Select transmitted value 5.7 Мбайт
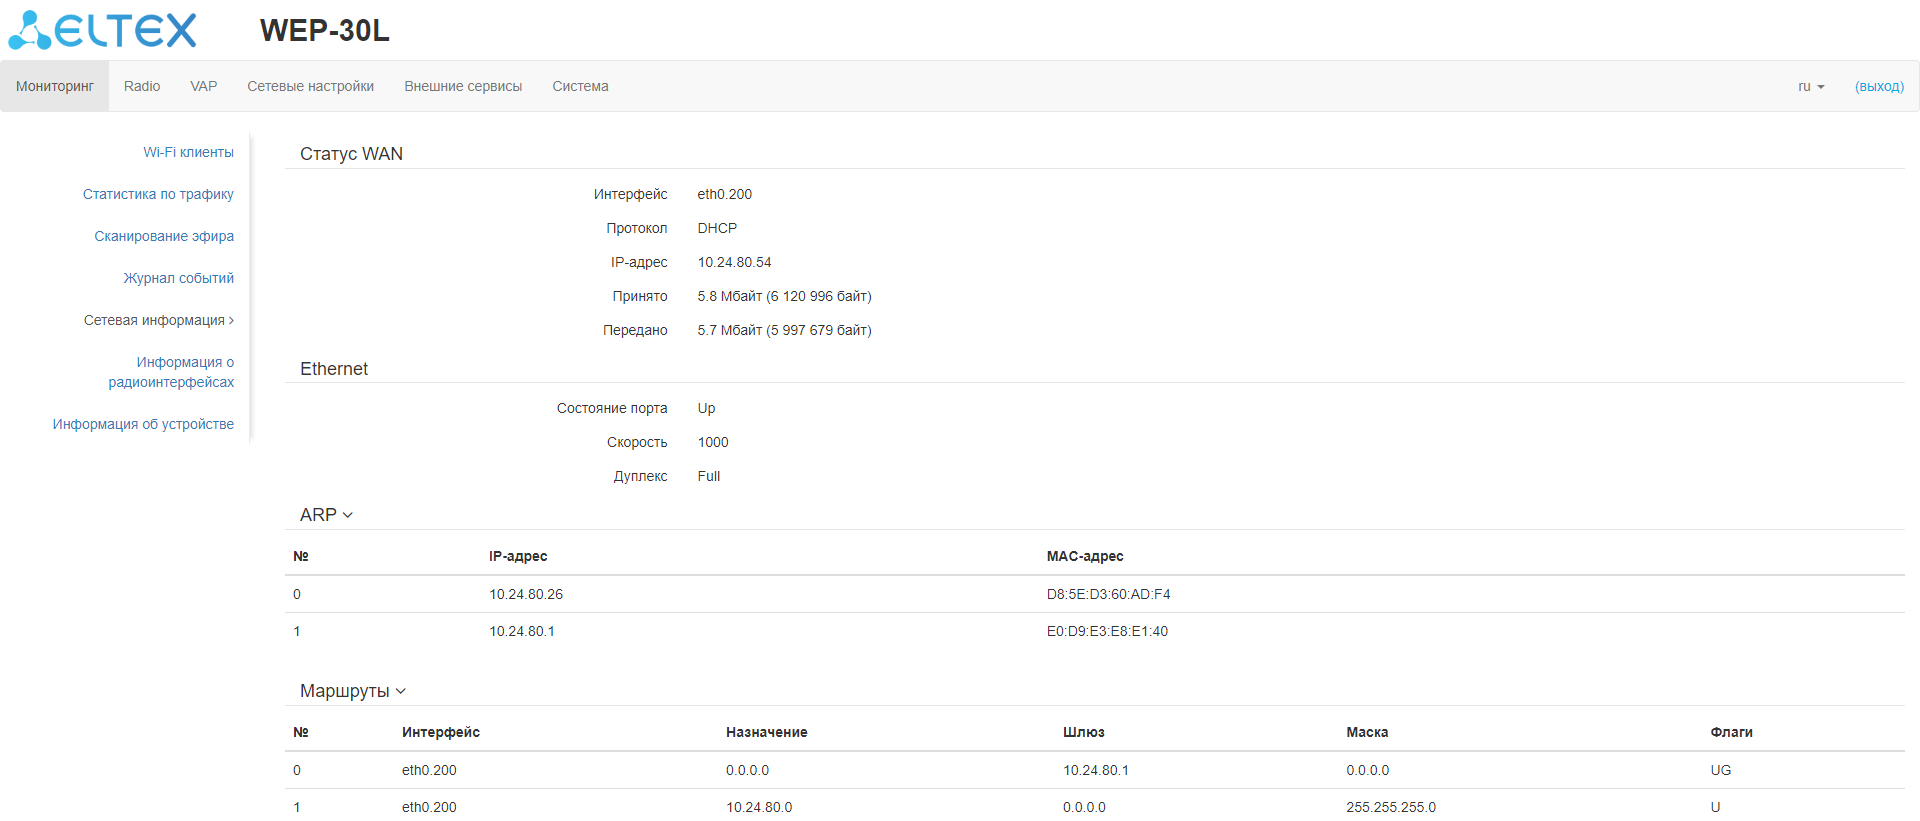Viewport: 1920px width, 821px height. coord(785,330)
